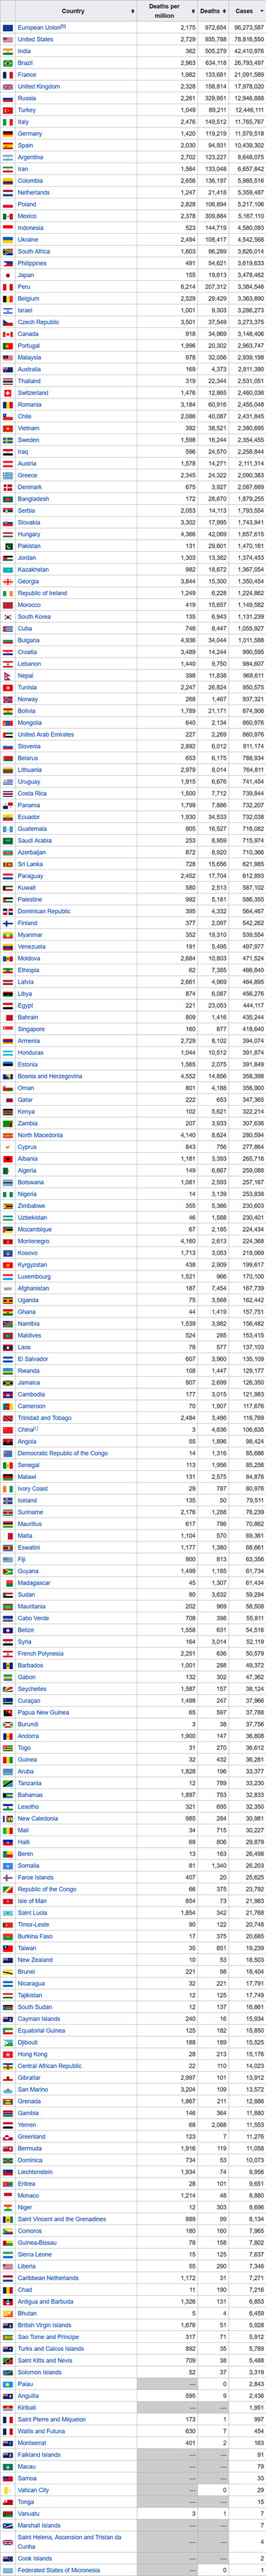Sort table by Deaths column arrow
The height and width of the screenshot is (2576, 266).
point(224,11)
